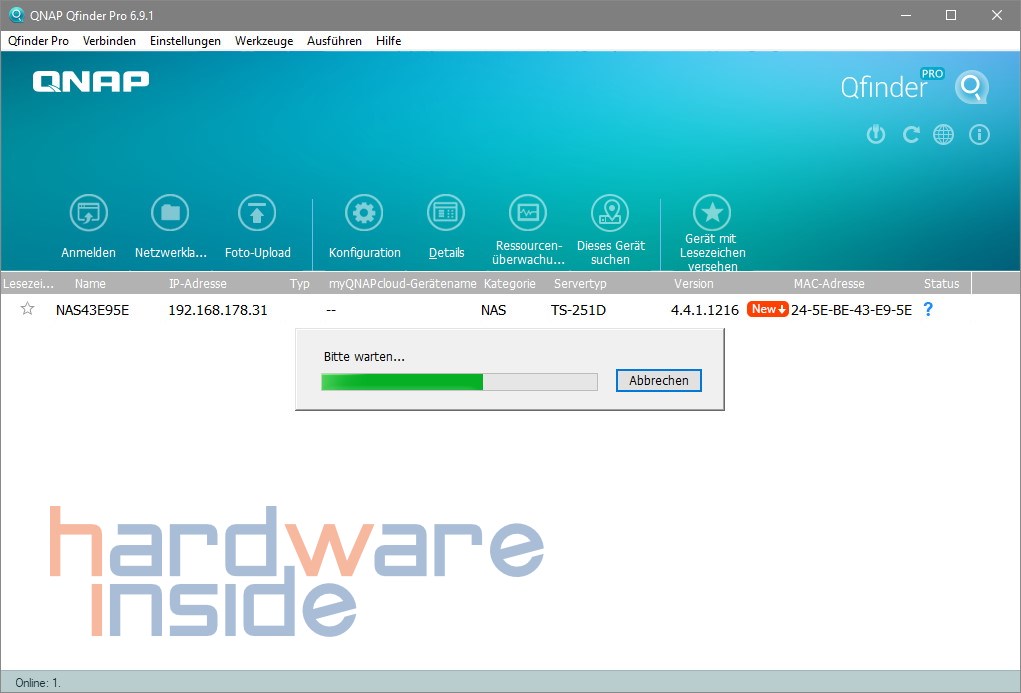Close the Qfinder Pro window

pos(996,15)
